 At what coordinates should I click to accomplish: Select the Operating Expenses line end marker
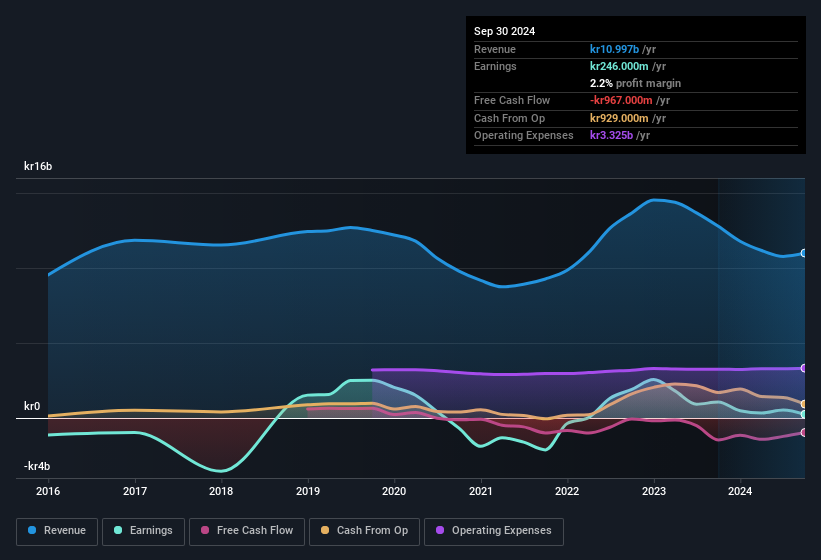(x=804, y=368)
